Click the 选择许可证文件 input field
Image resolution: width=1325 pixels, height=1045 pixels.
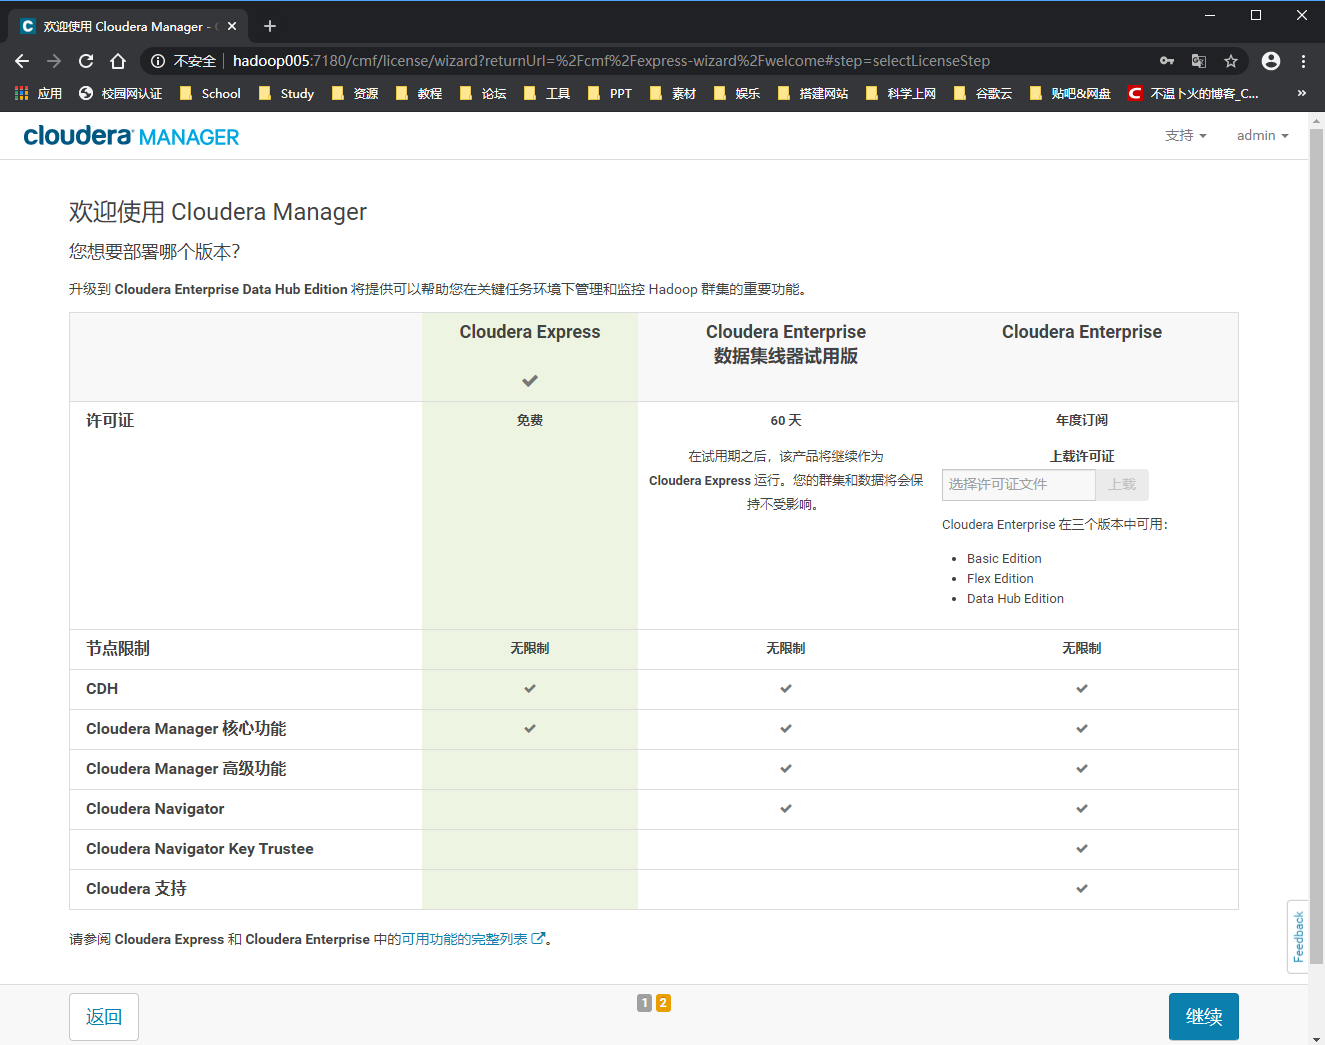(1019, 484)
